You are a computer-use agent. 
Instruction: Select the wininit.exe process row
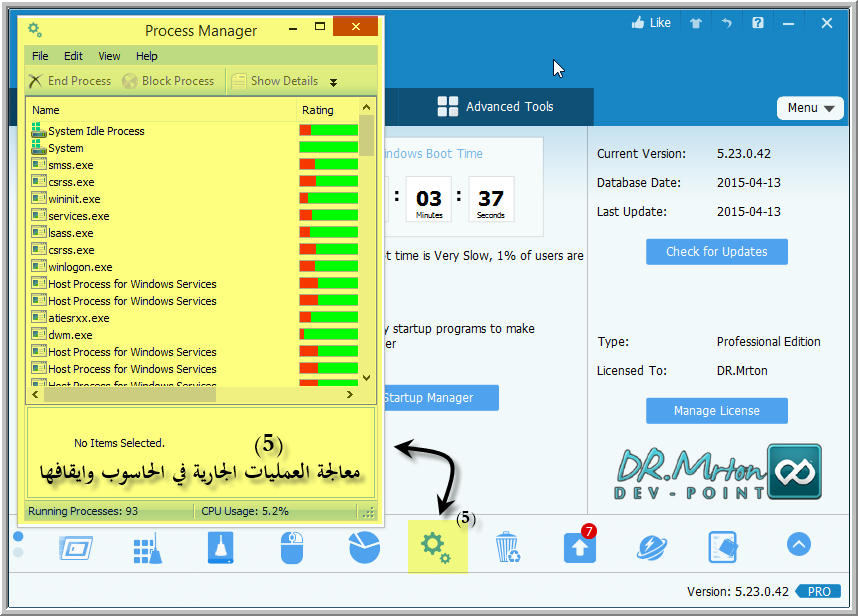coord(193,199)
